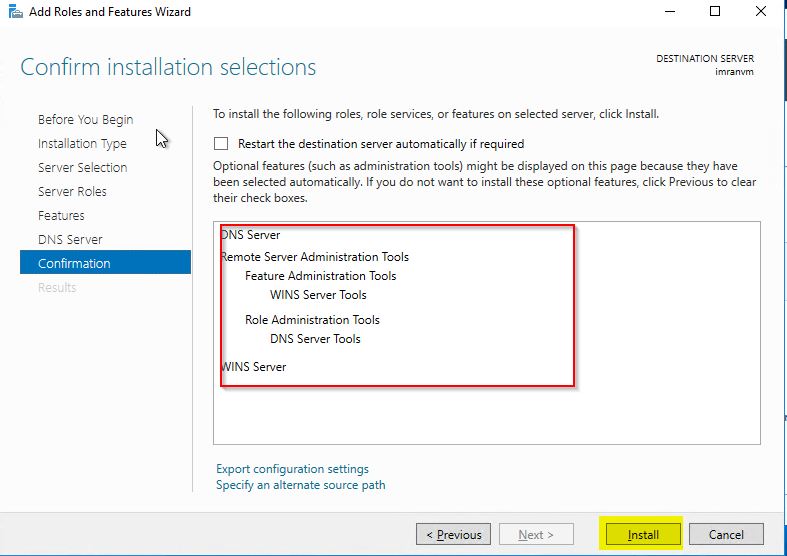Select DNS Server in the selections list
787x556 pixels.
[250, 235]
